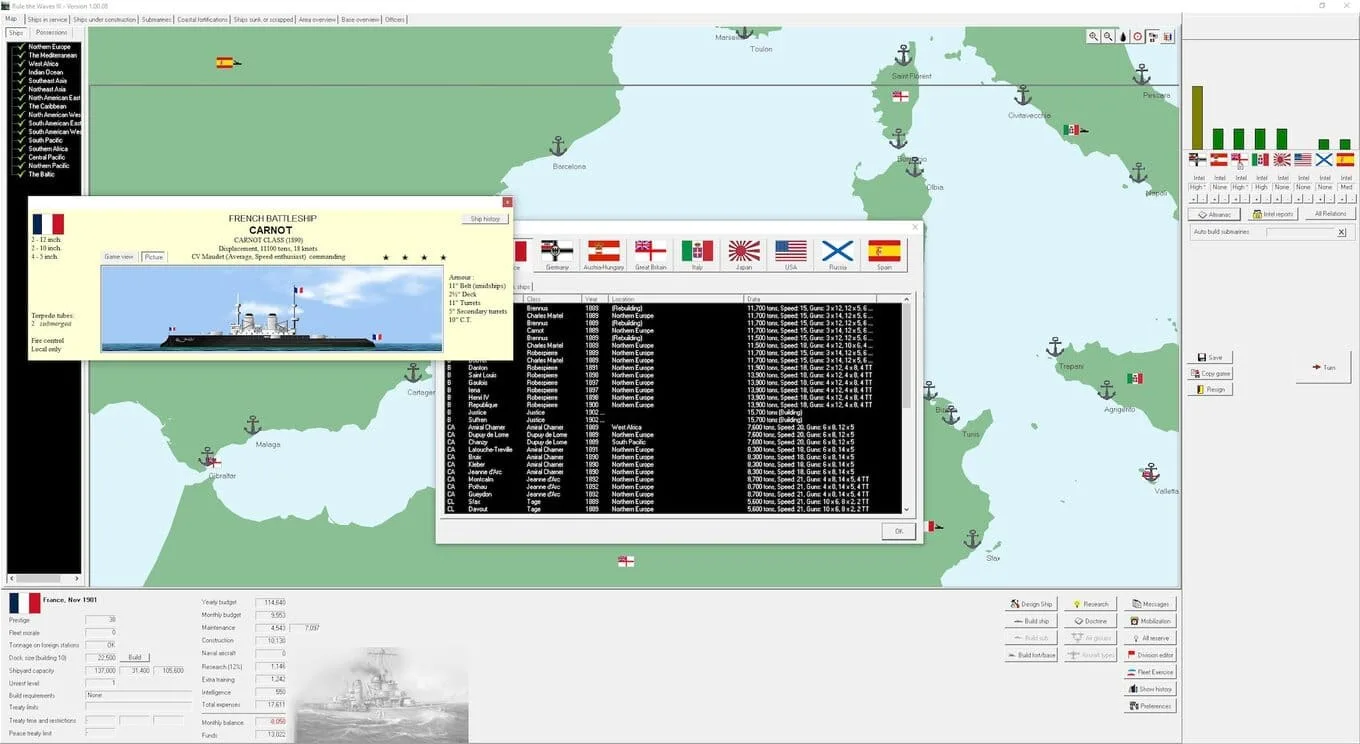Open the Coastal fortifications tab

[204, 19]
